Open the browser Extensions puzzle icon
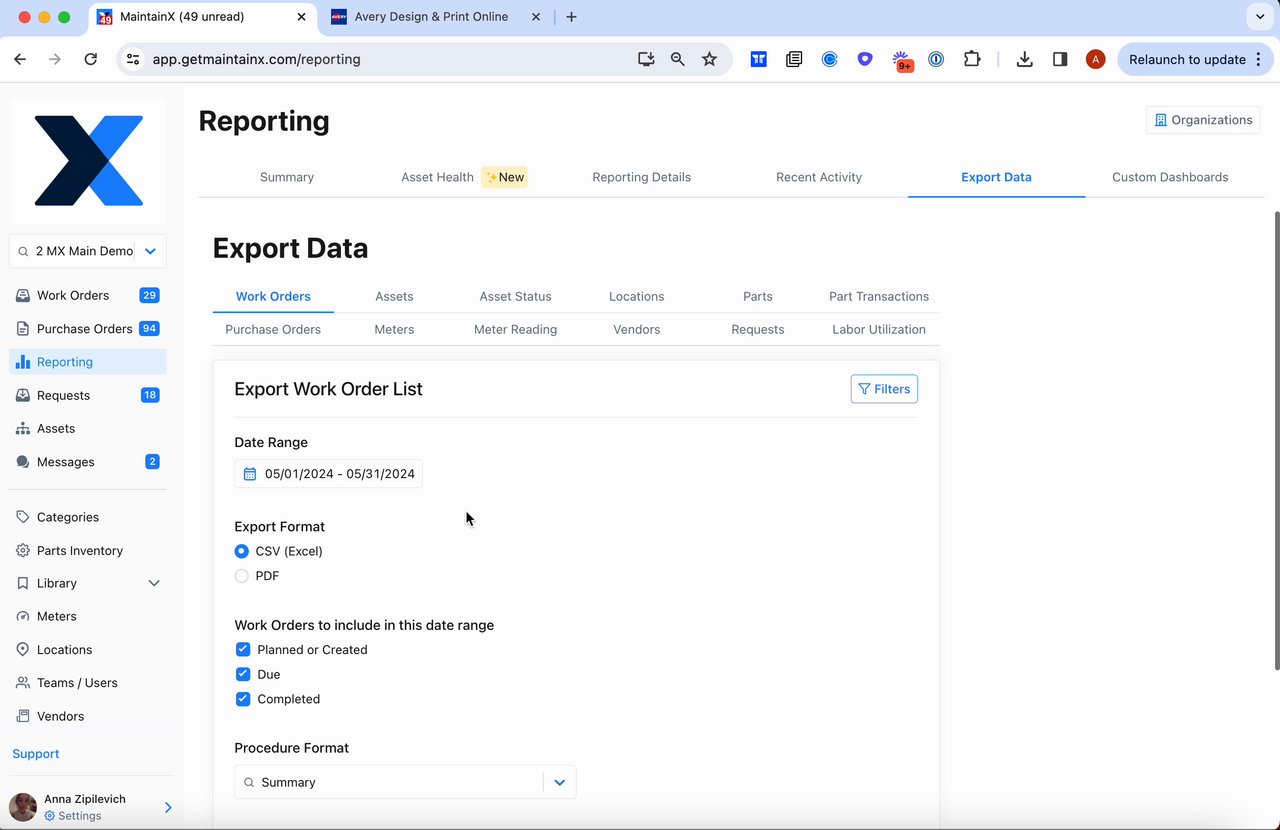The image size is (1280, 830). (x=972, y=59)
